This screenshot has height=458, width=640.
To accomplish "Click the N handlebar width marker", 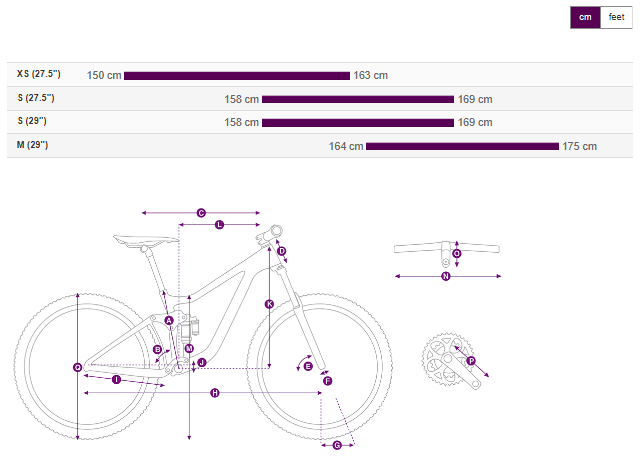I will 446,276.
